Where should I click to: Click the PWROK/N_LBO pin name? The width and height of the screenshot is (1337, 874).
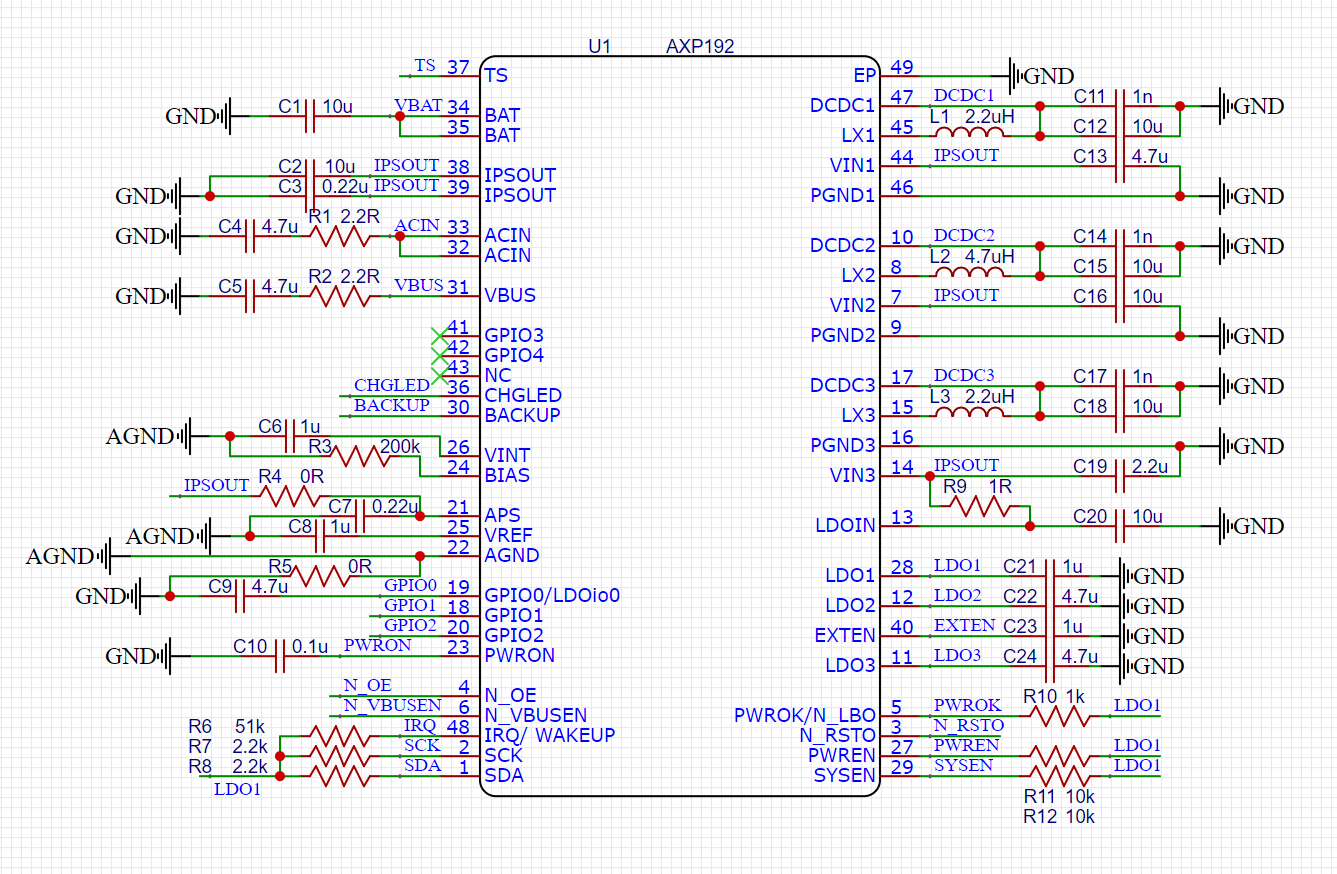coord(805,716)
